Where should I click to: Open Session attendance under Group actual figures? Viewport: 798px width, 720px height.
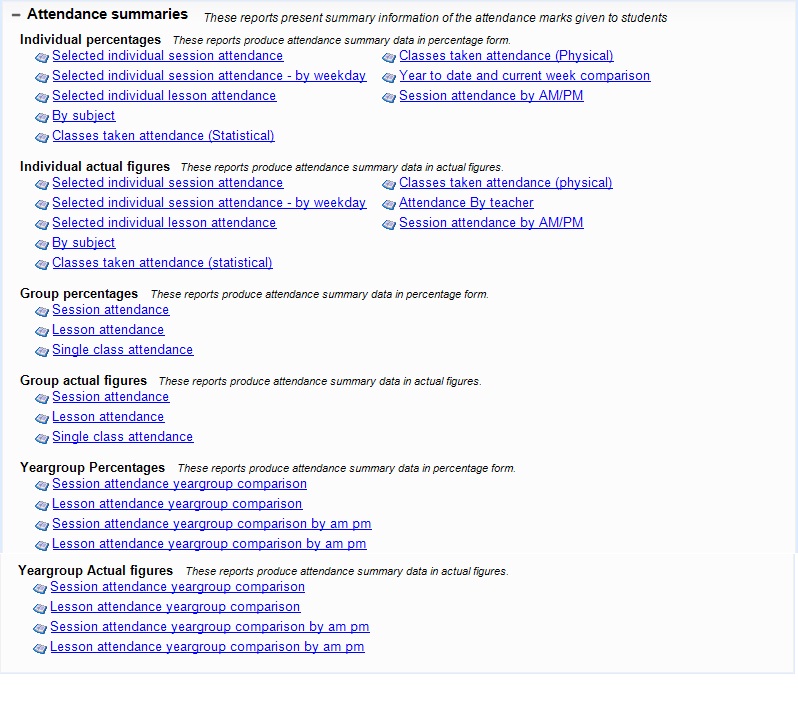click(110, 396)
